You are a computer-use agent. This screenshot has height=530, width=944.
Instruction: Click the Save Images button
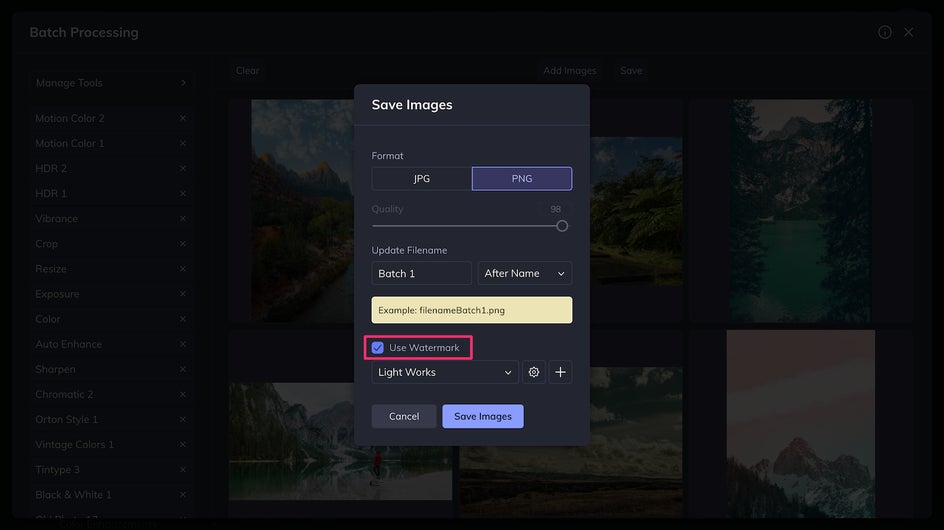click(x=483, y=416)
